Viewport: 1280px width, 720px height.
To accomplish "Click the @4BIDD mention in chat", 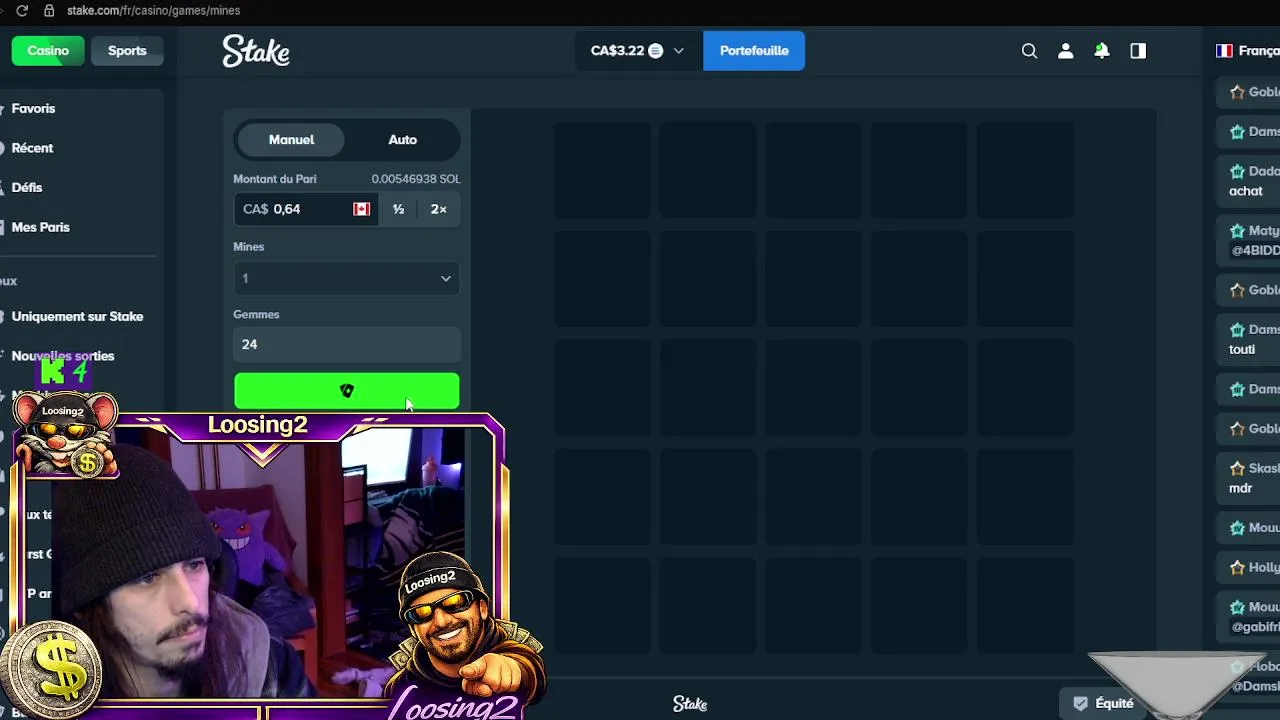I will pos(1256,250).
